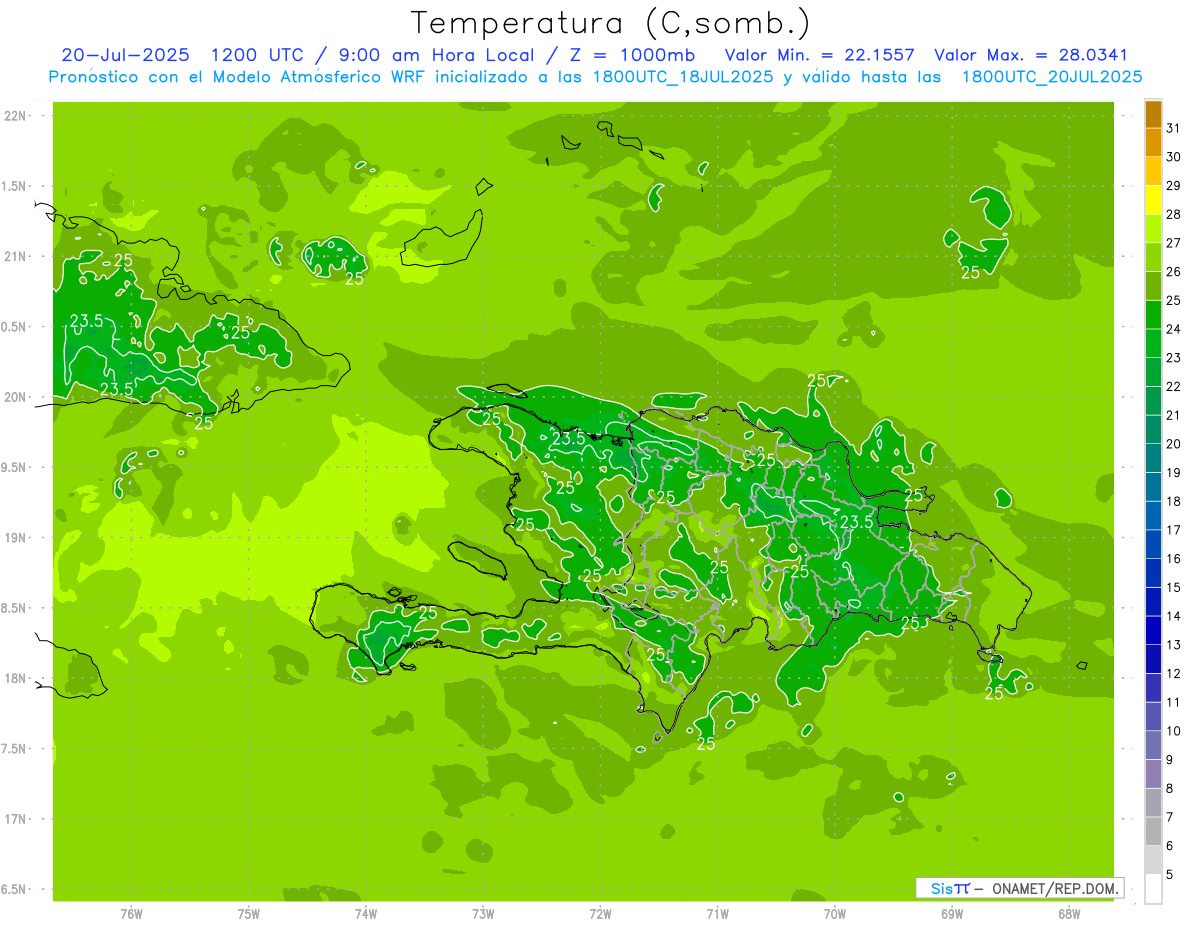Click legend value "30" on color bar
Viewport: 1200px width, 927px height.
point(1173,156)
